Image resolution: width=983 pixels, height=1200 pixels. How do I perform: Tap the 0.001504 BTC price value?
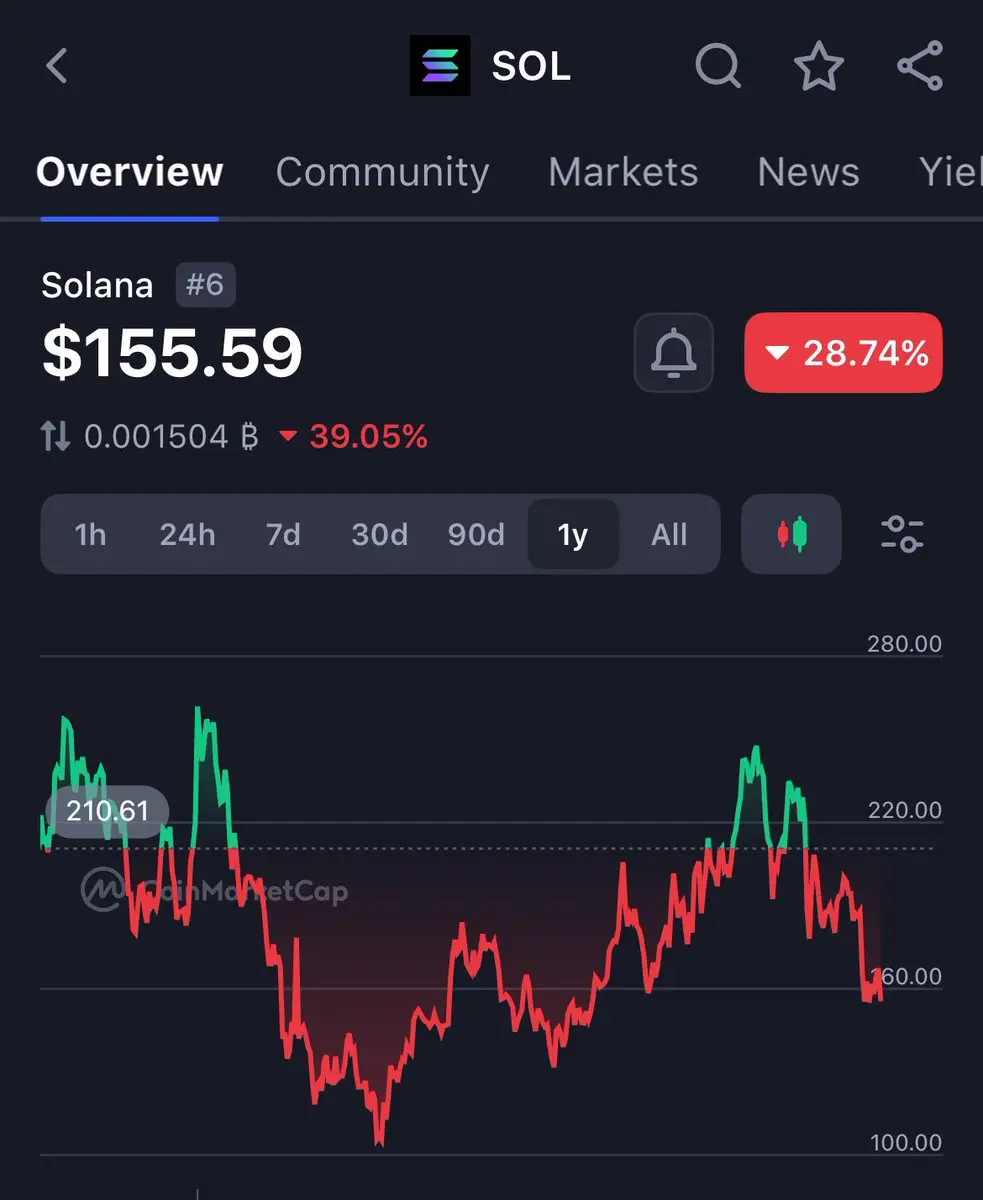pos(172,436)
